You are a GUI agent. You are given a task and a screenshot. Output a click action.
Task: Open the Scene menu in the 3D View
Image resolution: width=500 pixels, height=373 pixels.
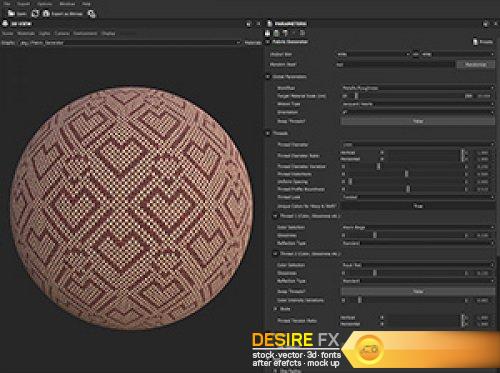pyautogui.click(x=8, y=33)
